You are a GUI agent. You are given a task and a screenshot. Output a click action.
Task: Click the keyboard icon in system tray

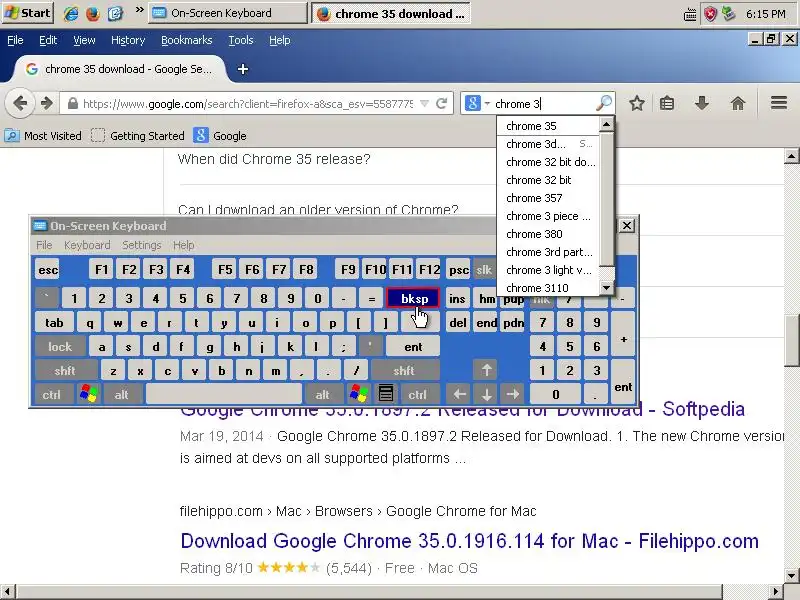(690, 14)
